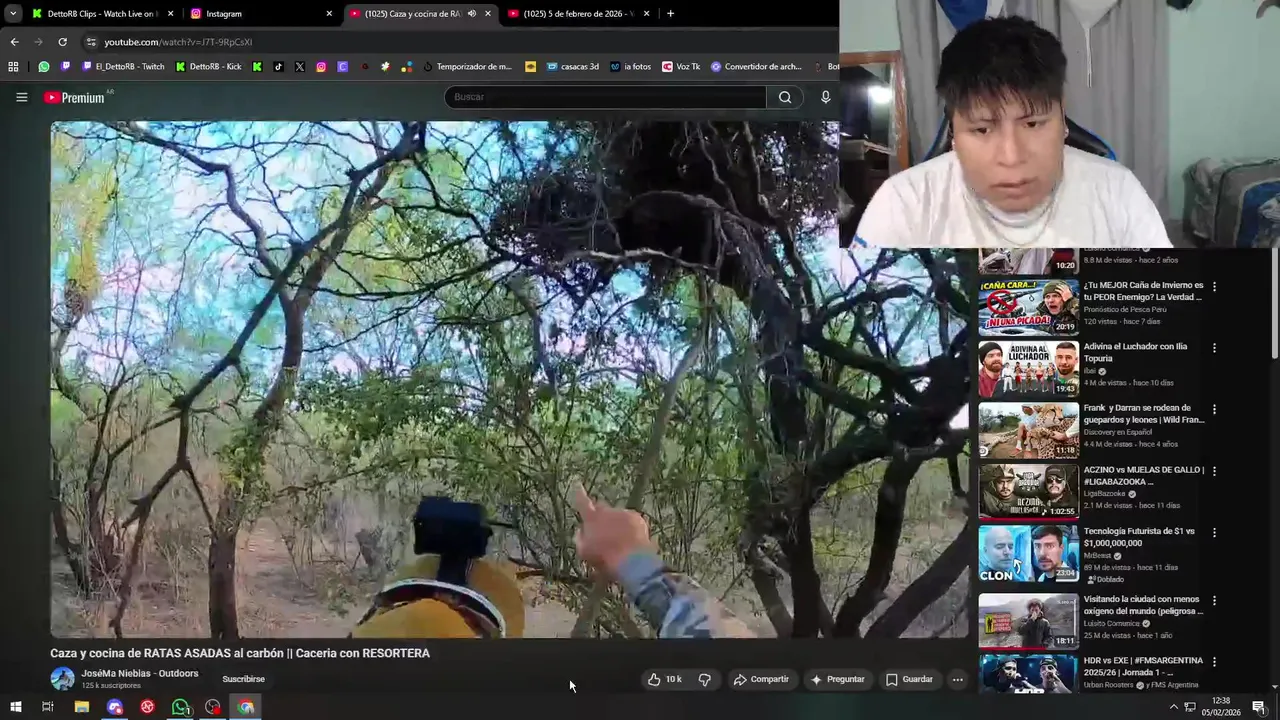The image size is (1280, 720).
Task: Open the ia fotos bookmark
Action: point(630,67)
